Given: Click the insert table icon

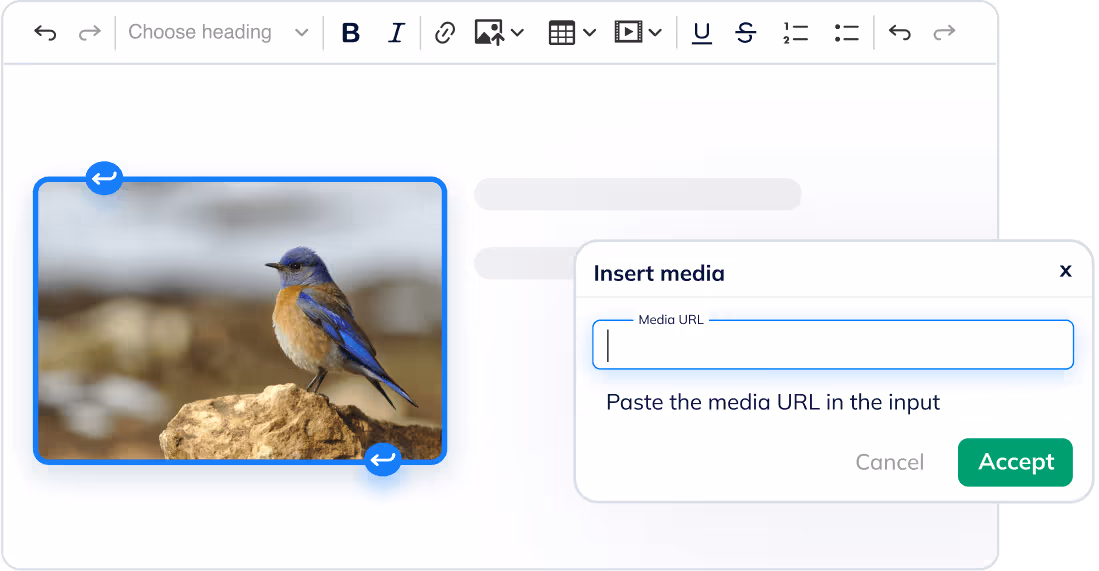Looking at the screenshot, I should point(562,33).
